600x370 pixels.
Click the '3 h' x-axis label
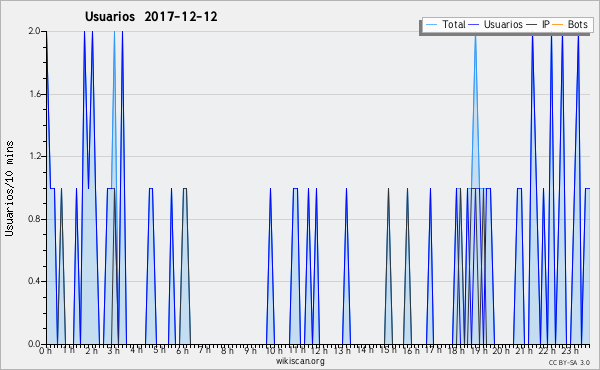pyautogui.click(x=114, y=350)
